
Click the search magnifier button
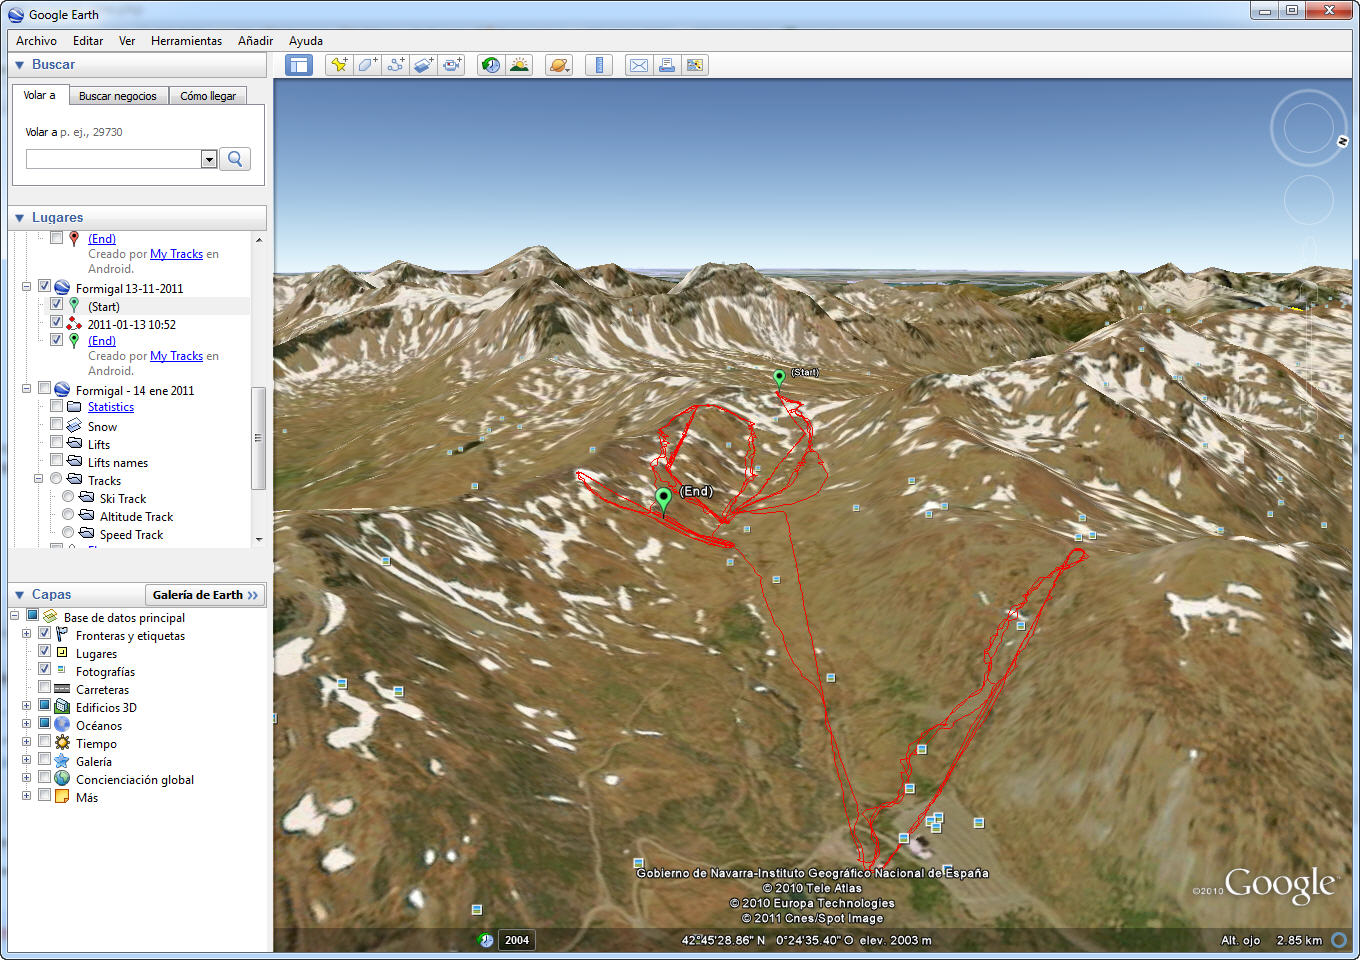[235, 159]
